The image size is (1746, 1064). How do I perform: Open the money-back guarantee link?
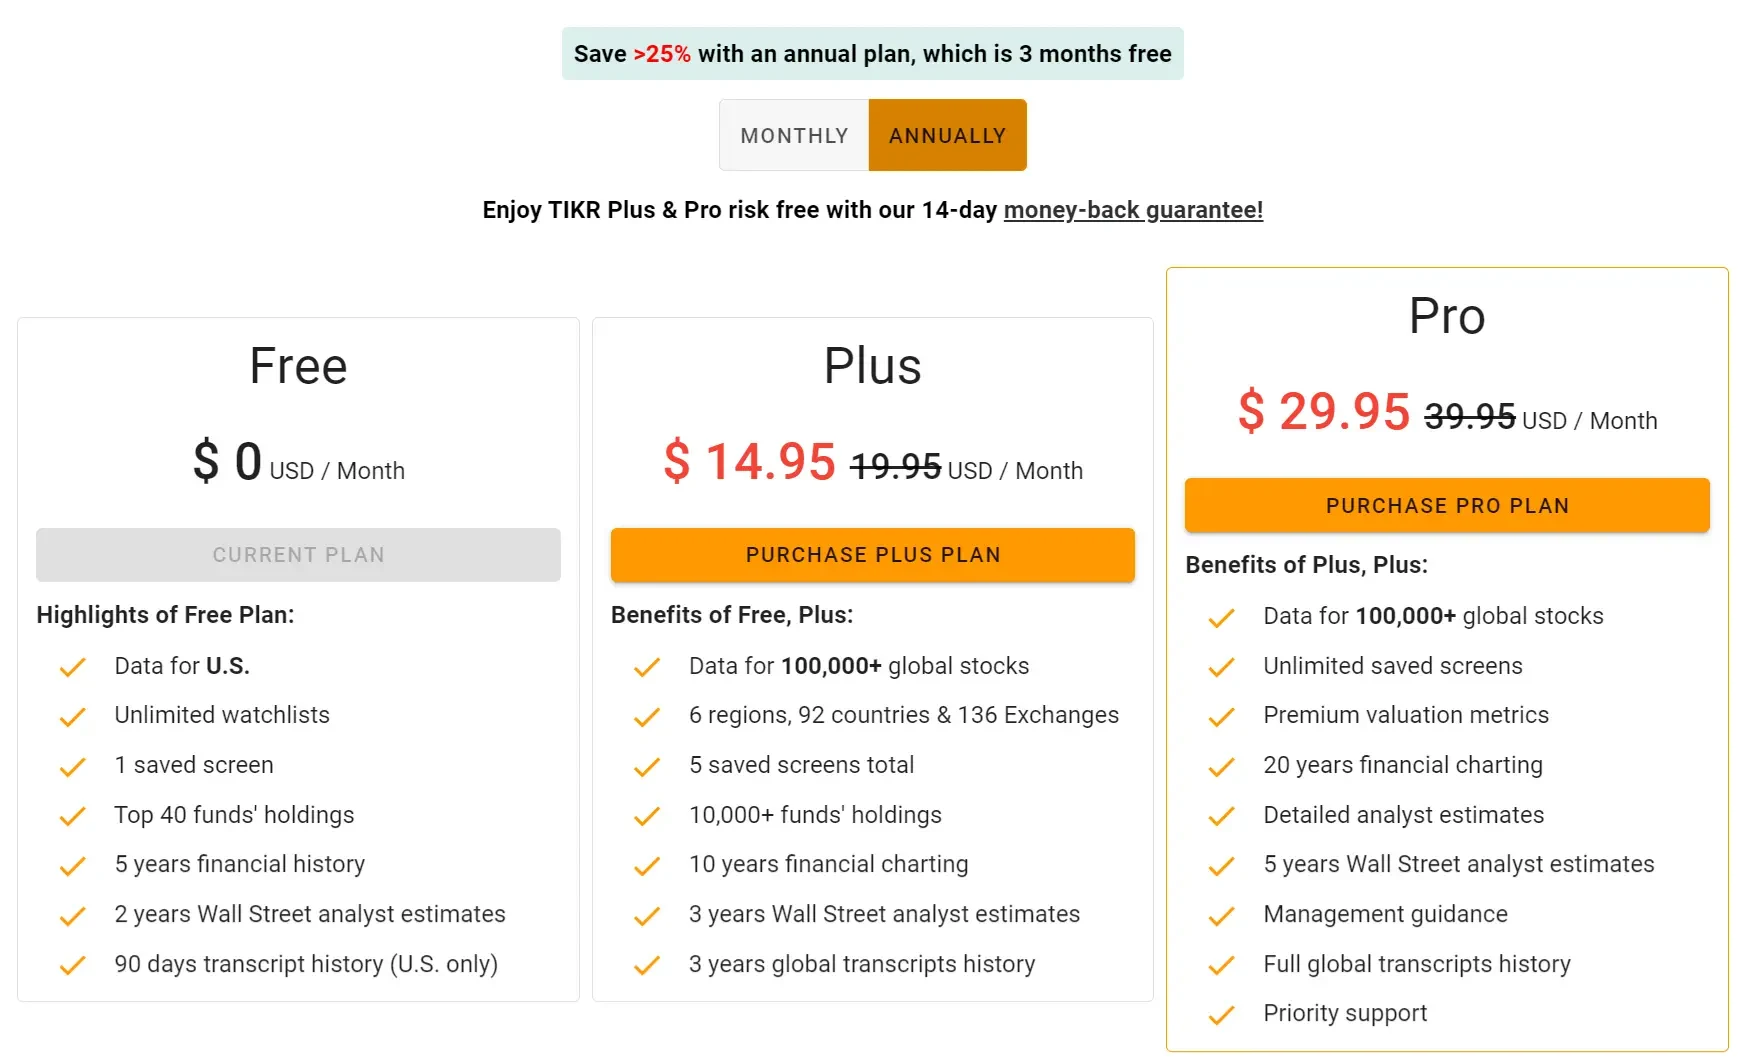point(1133,210)
